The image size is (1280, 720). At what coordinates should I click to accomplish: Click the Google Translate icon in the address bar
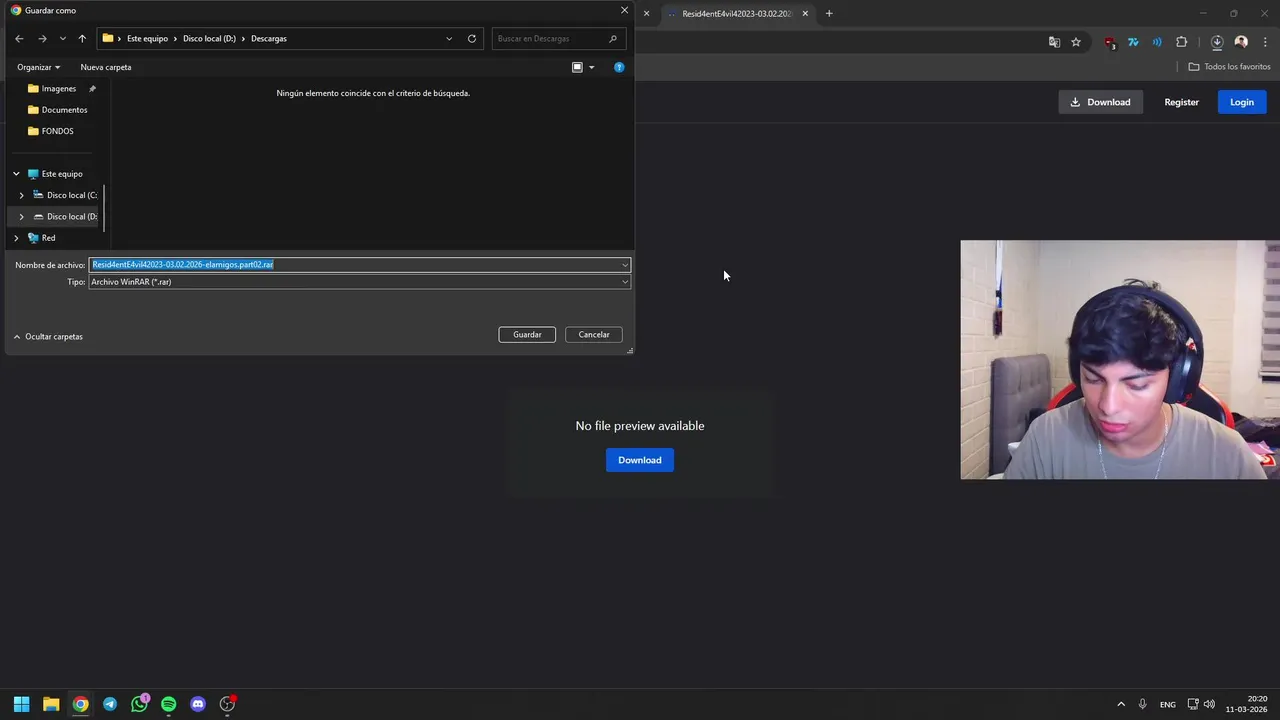point(1054,42)
